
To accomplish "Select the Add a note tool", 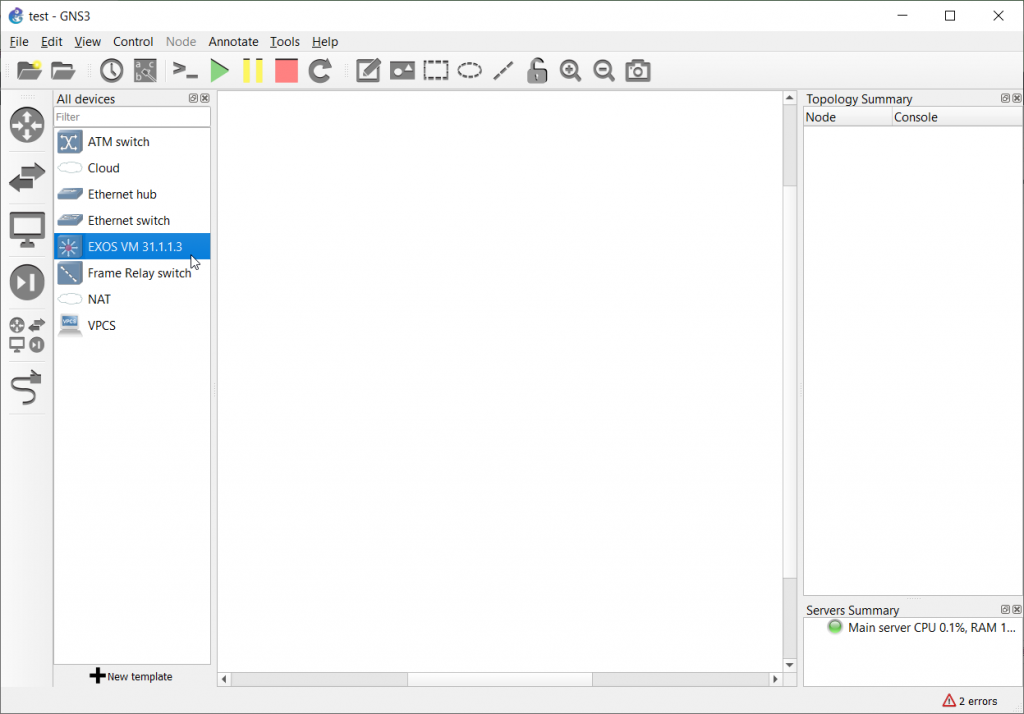I will tap(368, 71).
